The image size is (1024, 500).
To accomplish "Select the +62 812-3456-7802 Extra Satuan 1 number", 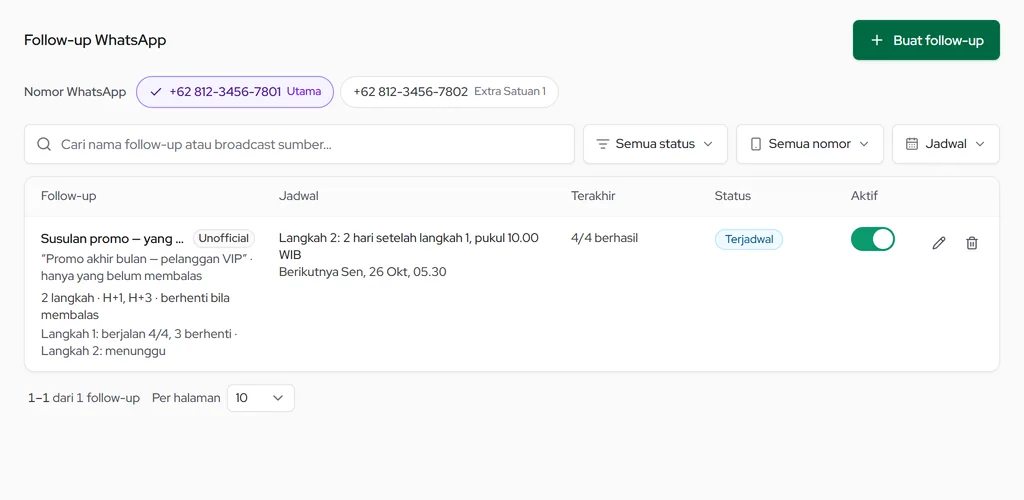I will click(x=449, y=92).
